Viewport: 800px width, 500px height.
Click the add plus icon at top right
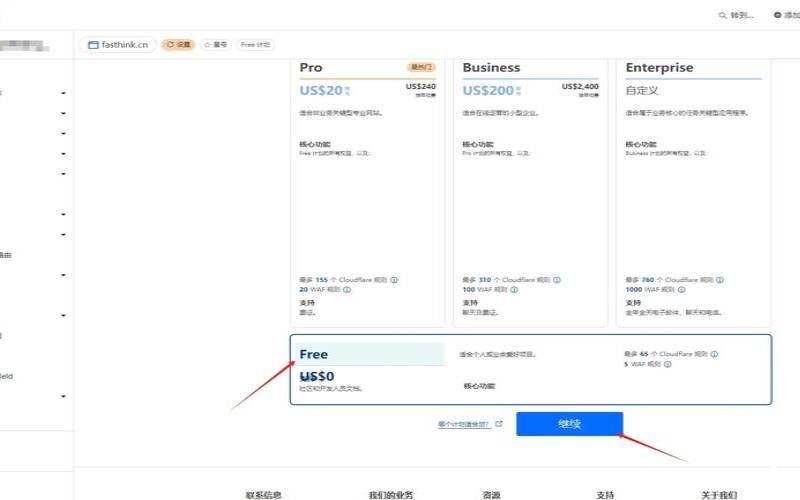tap(778, 15)
